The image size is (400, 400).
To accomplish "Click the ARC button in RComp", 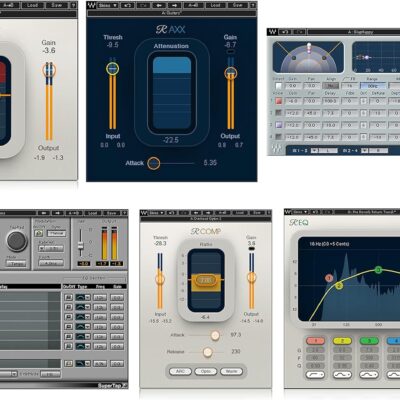I will (x=180, y=371).
